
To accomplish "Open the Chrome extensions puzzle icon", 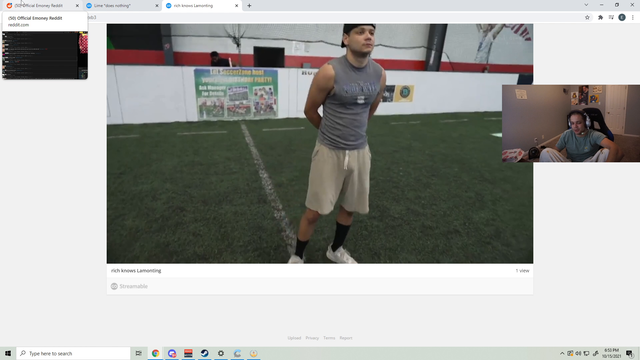I will [x=600, y=18].
